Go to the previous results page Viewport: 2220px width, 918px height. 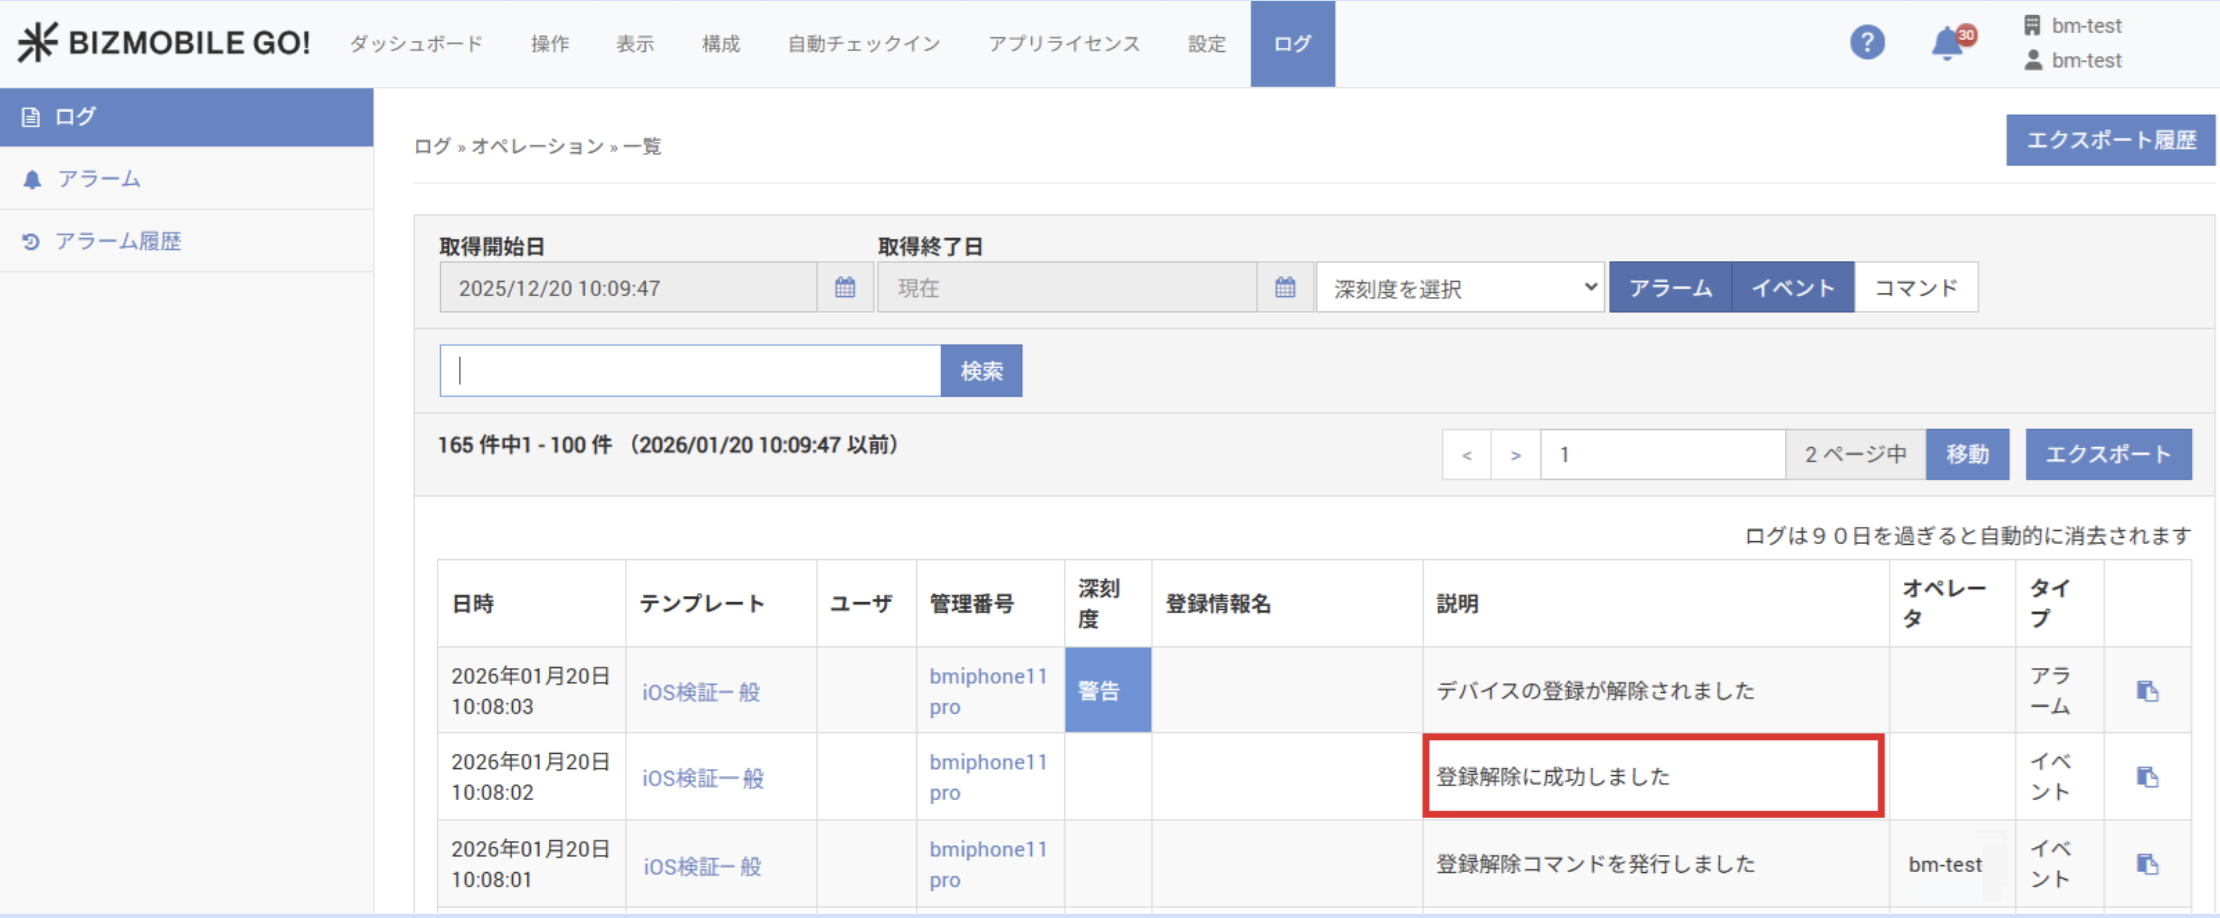(1467, 455)
